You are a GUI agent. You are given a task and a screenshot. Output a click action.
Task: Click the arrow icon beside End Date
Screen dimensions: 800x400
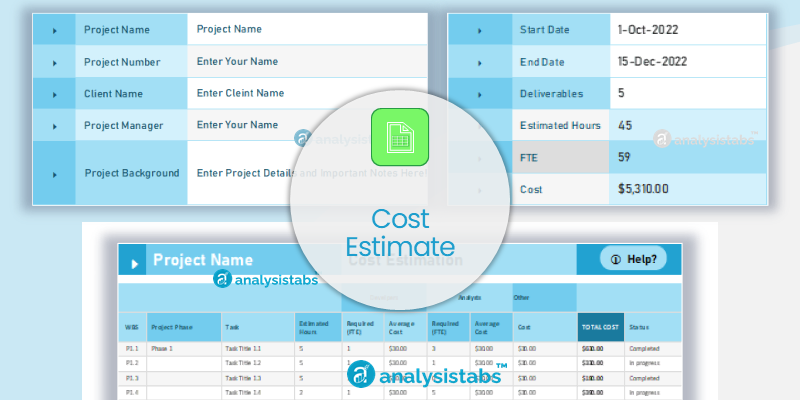pos(480,63)
